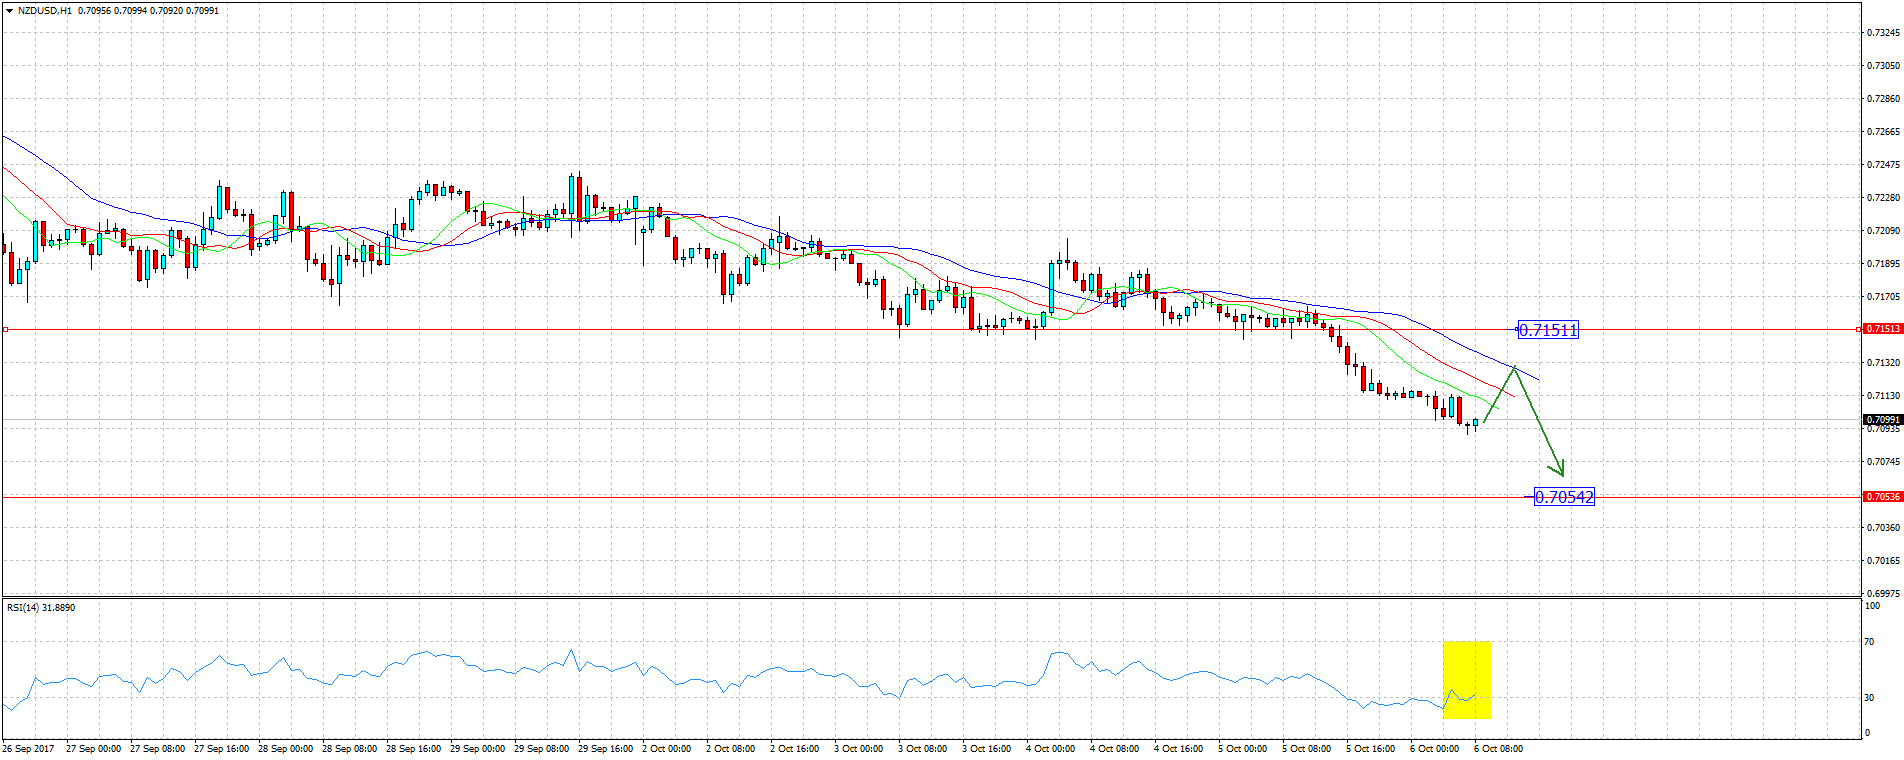The height and width of the screenshot is (760, 1904).
Task: Click the RSI scale 30 level marker
Action: click(1869, 698)
